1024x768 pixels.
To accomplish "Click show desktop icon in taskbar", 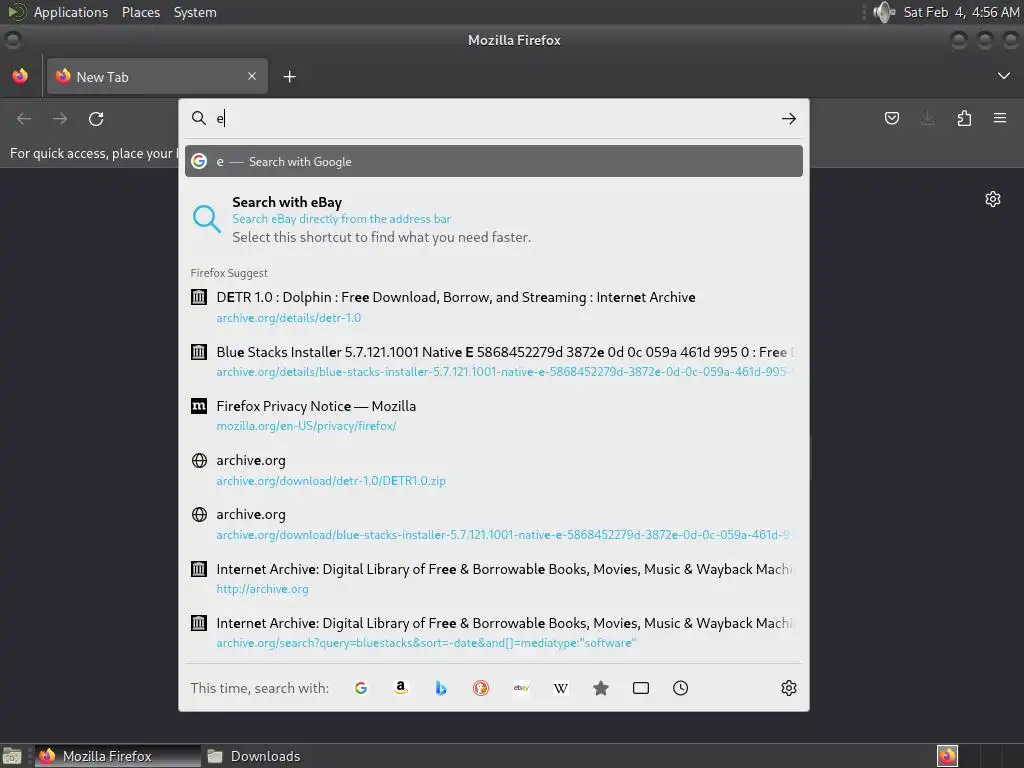I will coord(12,756).
